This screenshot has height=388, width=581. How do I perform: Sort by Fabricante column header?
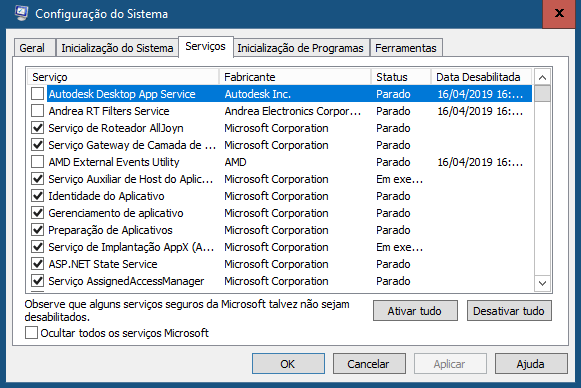click(x=295, y=77)
